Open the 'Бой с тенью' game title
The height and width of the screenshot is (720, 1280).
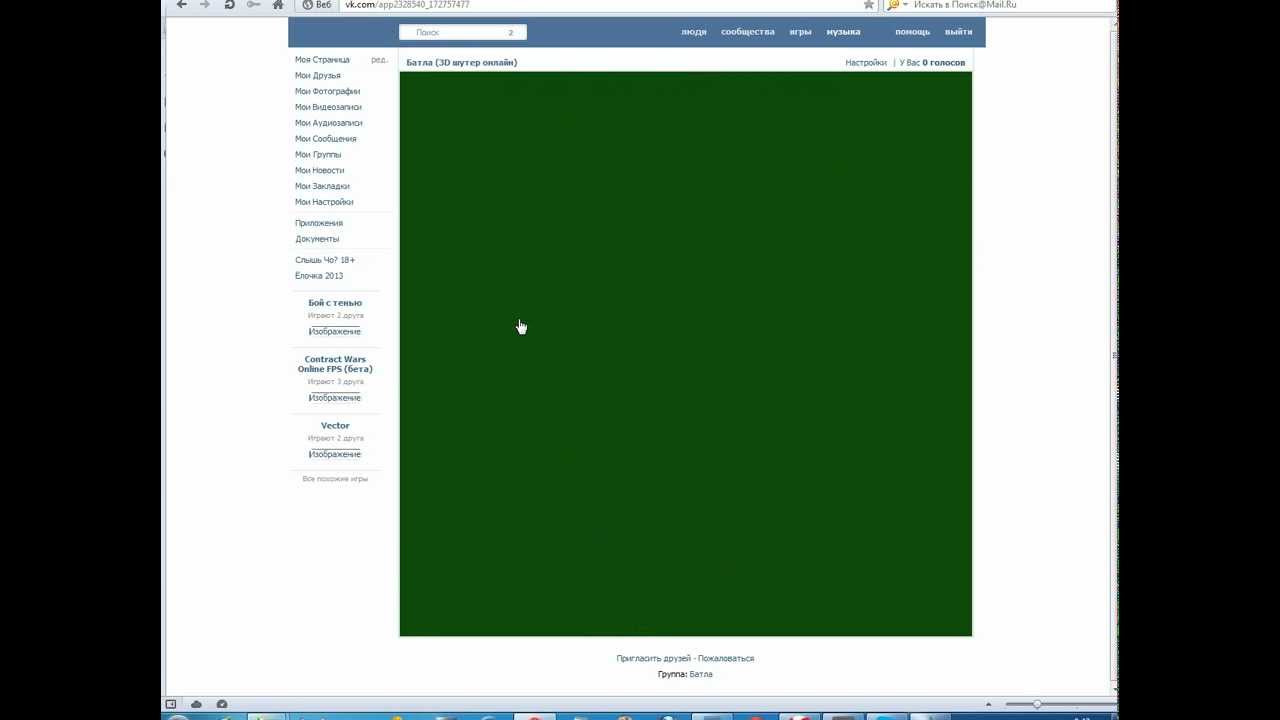[335, 303]
